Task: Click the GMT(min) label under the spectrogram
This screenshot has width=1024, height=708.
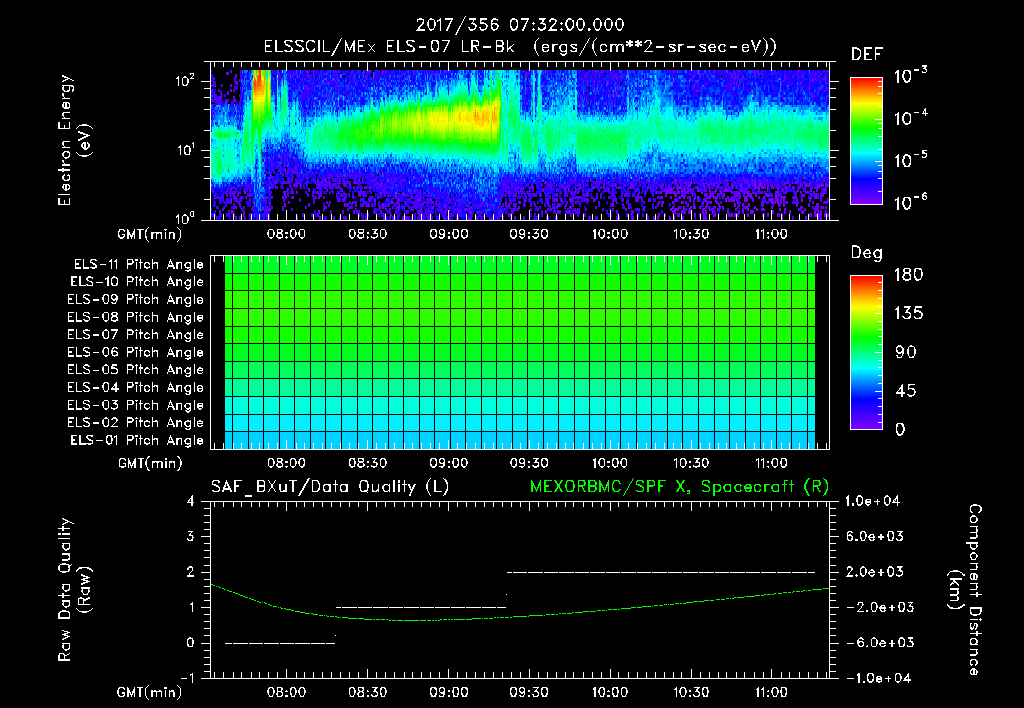Action: [x=149, y=234]
